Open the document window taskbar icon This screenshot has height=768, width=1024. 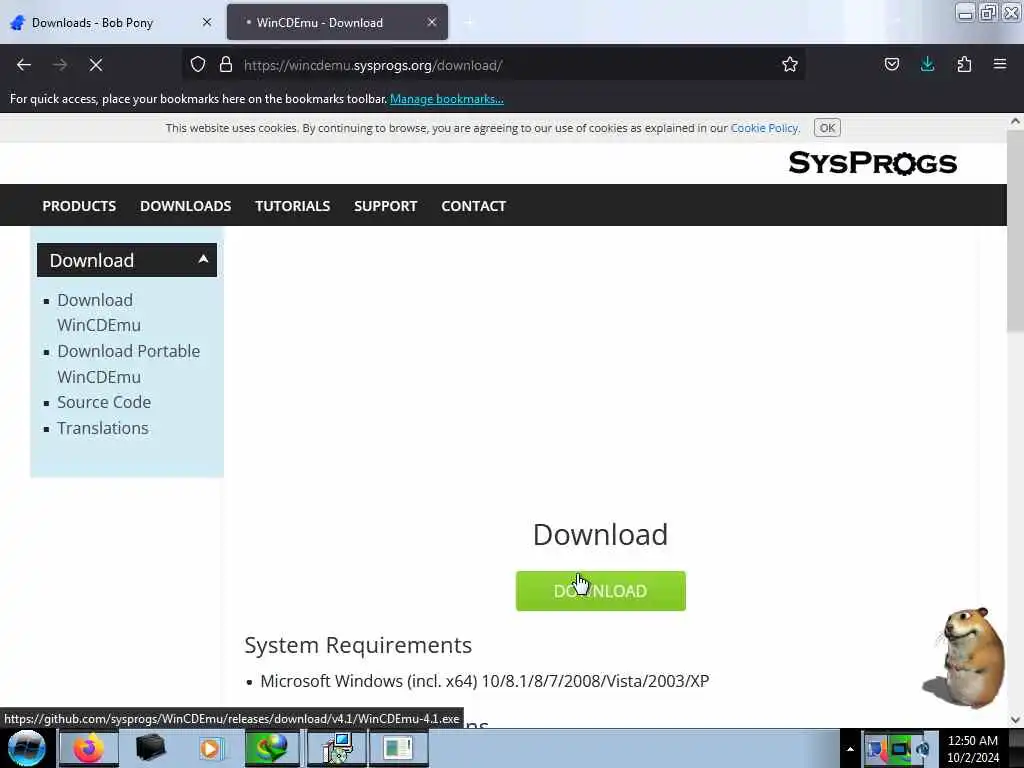click(x=398, y=748)
